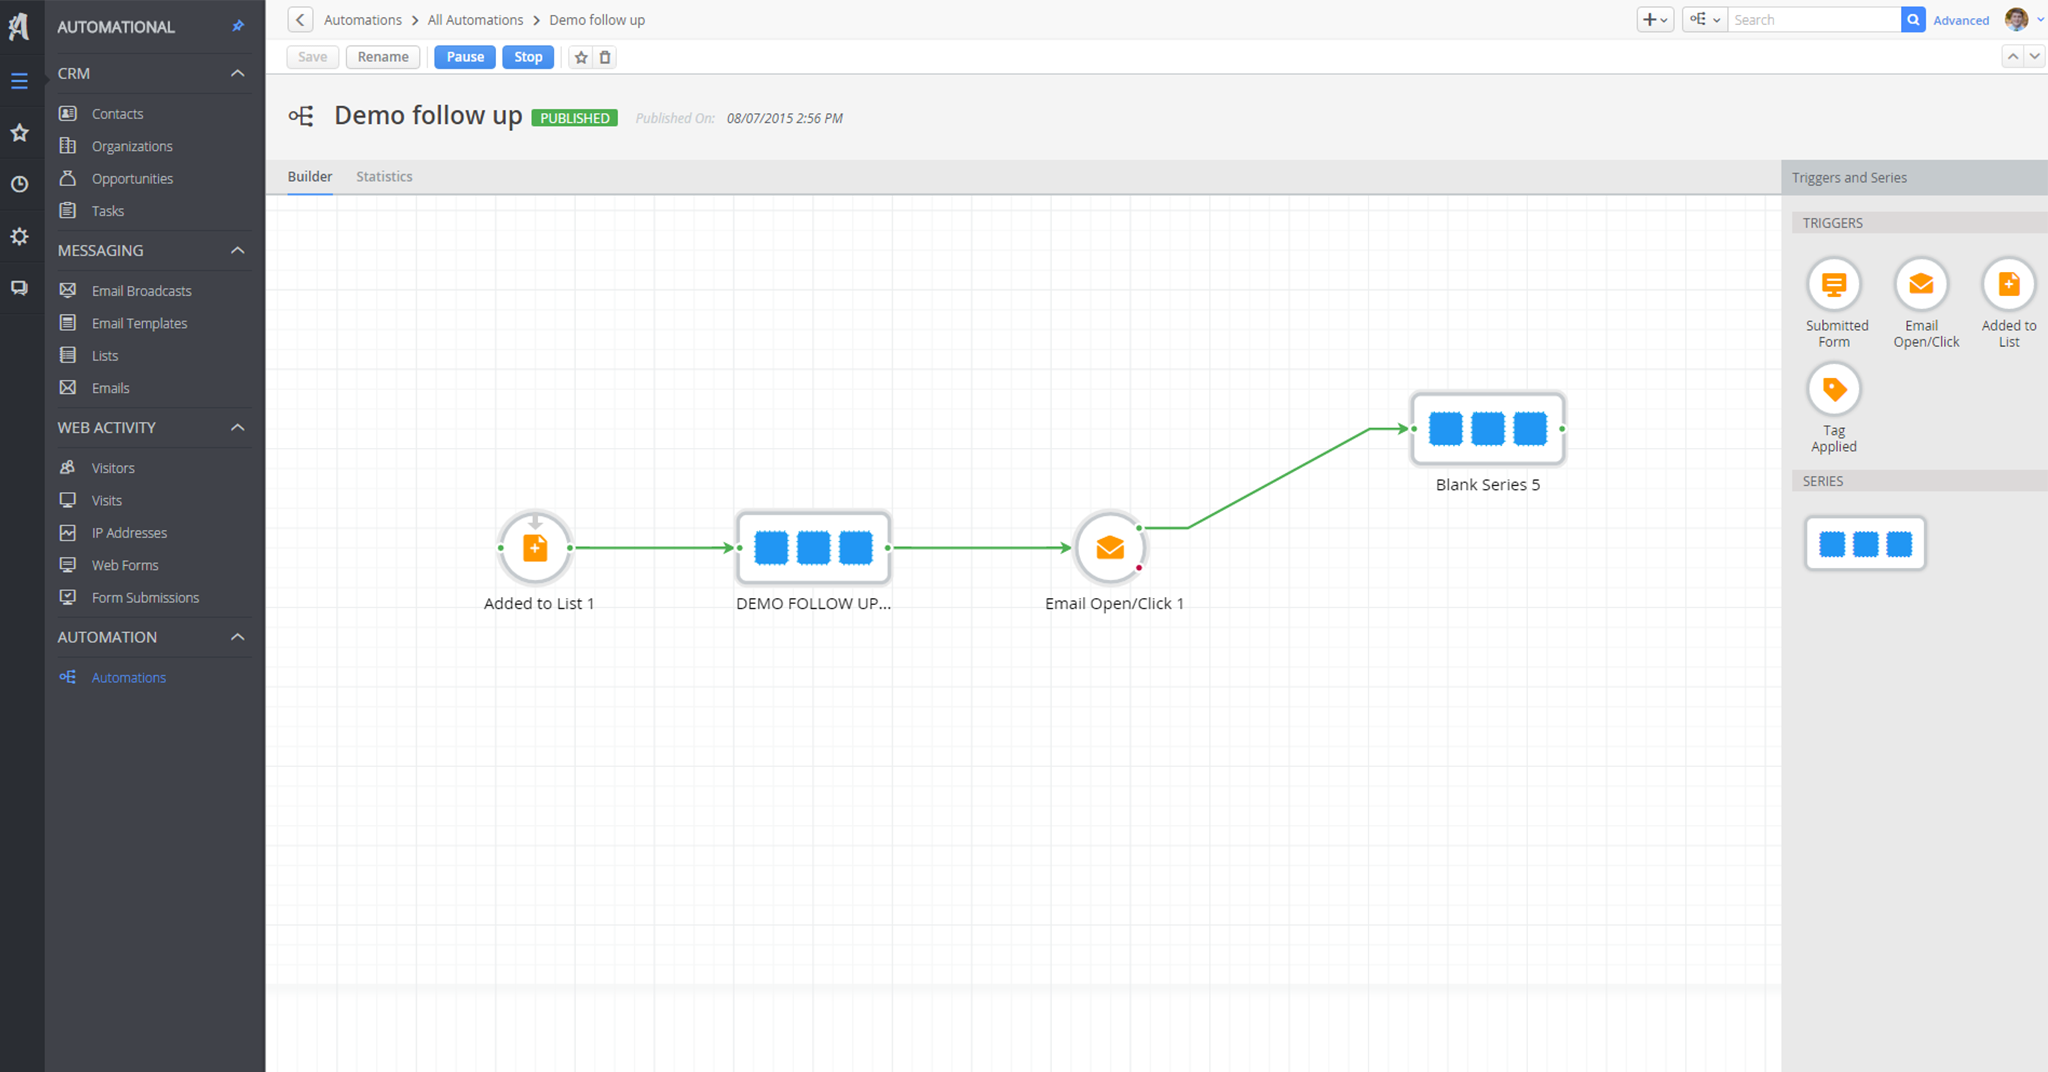Click the Submitted Form trigger icon
Image resolution: width=2048 pixels, height=1072 pixels.
pos(1833,285)
